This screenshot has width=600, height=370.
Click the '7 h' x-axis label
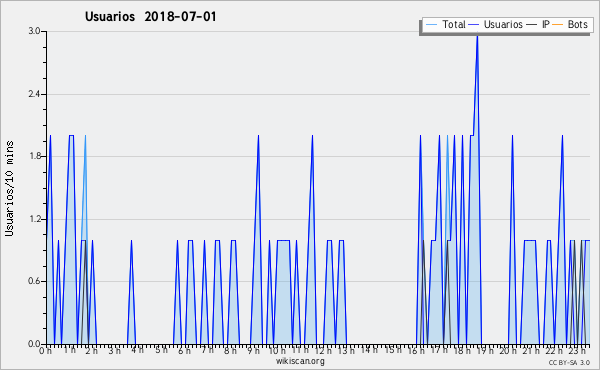pyautogui.click(x=207, y=350)
